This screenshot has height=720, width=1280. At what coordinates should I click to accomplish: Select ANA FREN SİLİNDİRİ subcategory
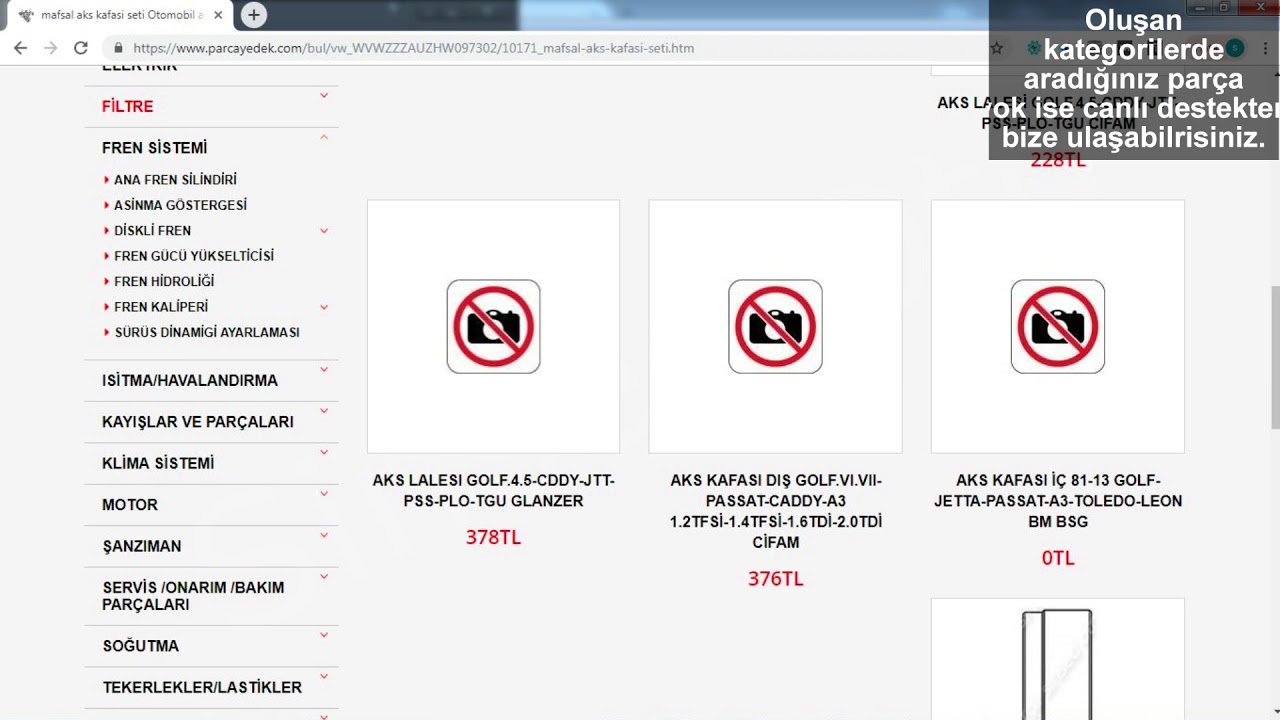pos(175,180)
